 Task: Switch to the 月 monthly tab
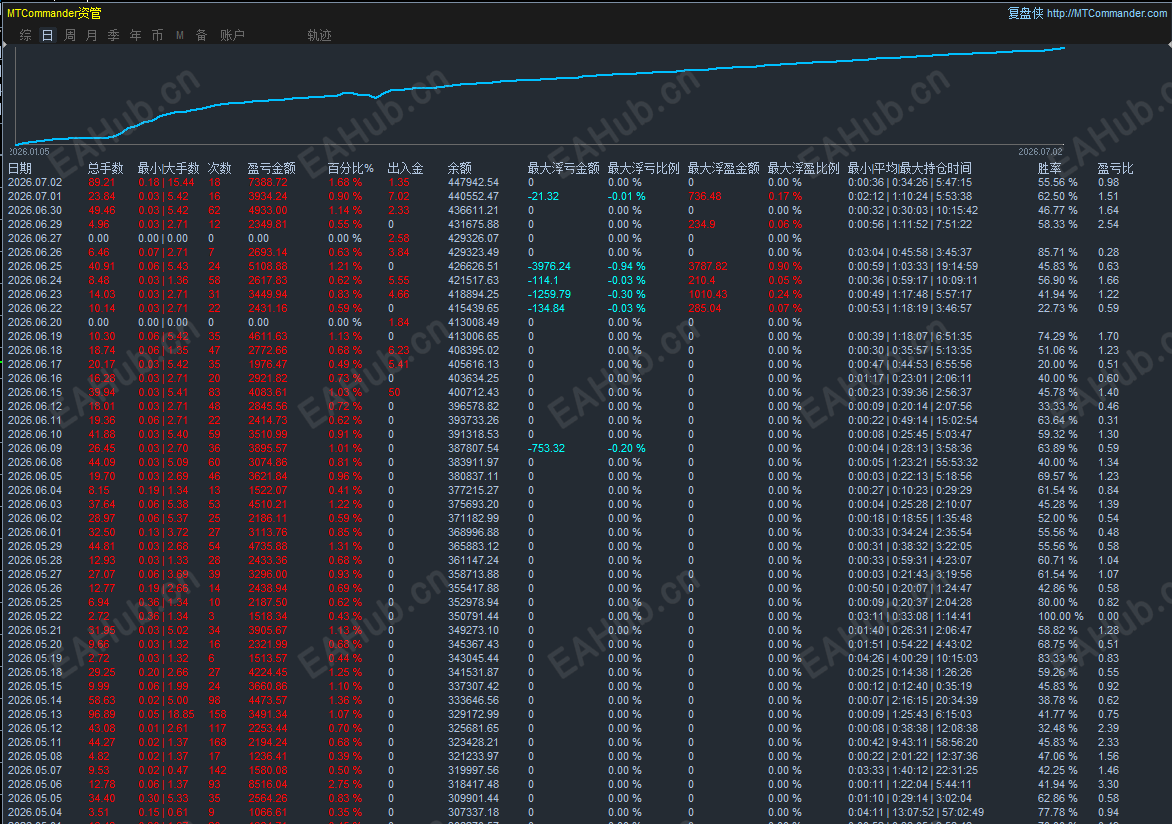point(91,35)
